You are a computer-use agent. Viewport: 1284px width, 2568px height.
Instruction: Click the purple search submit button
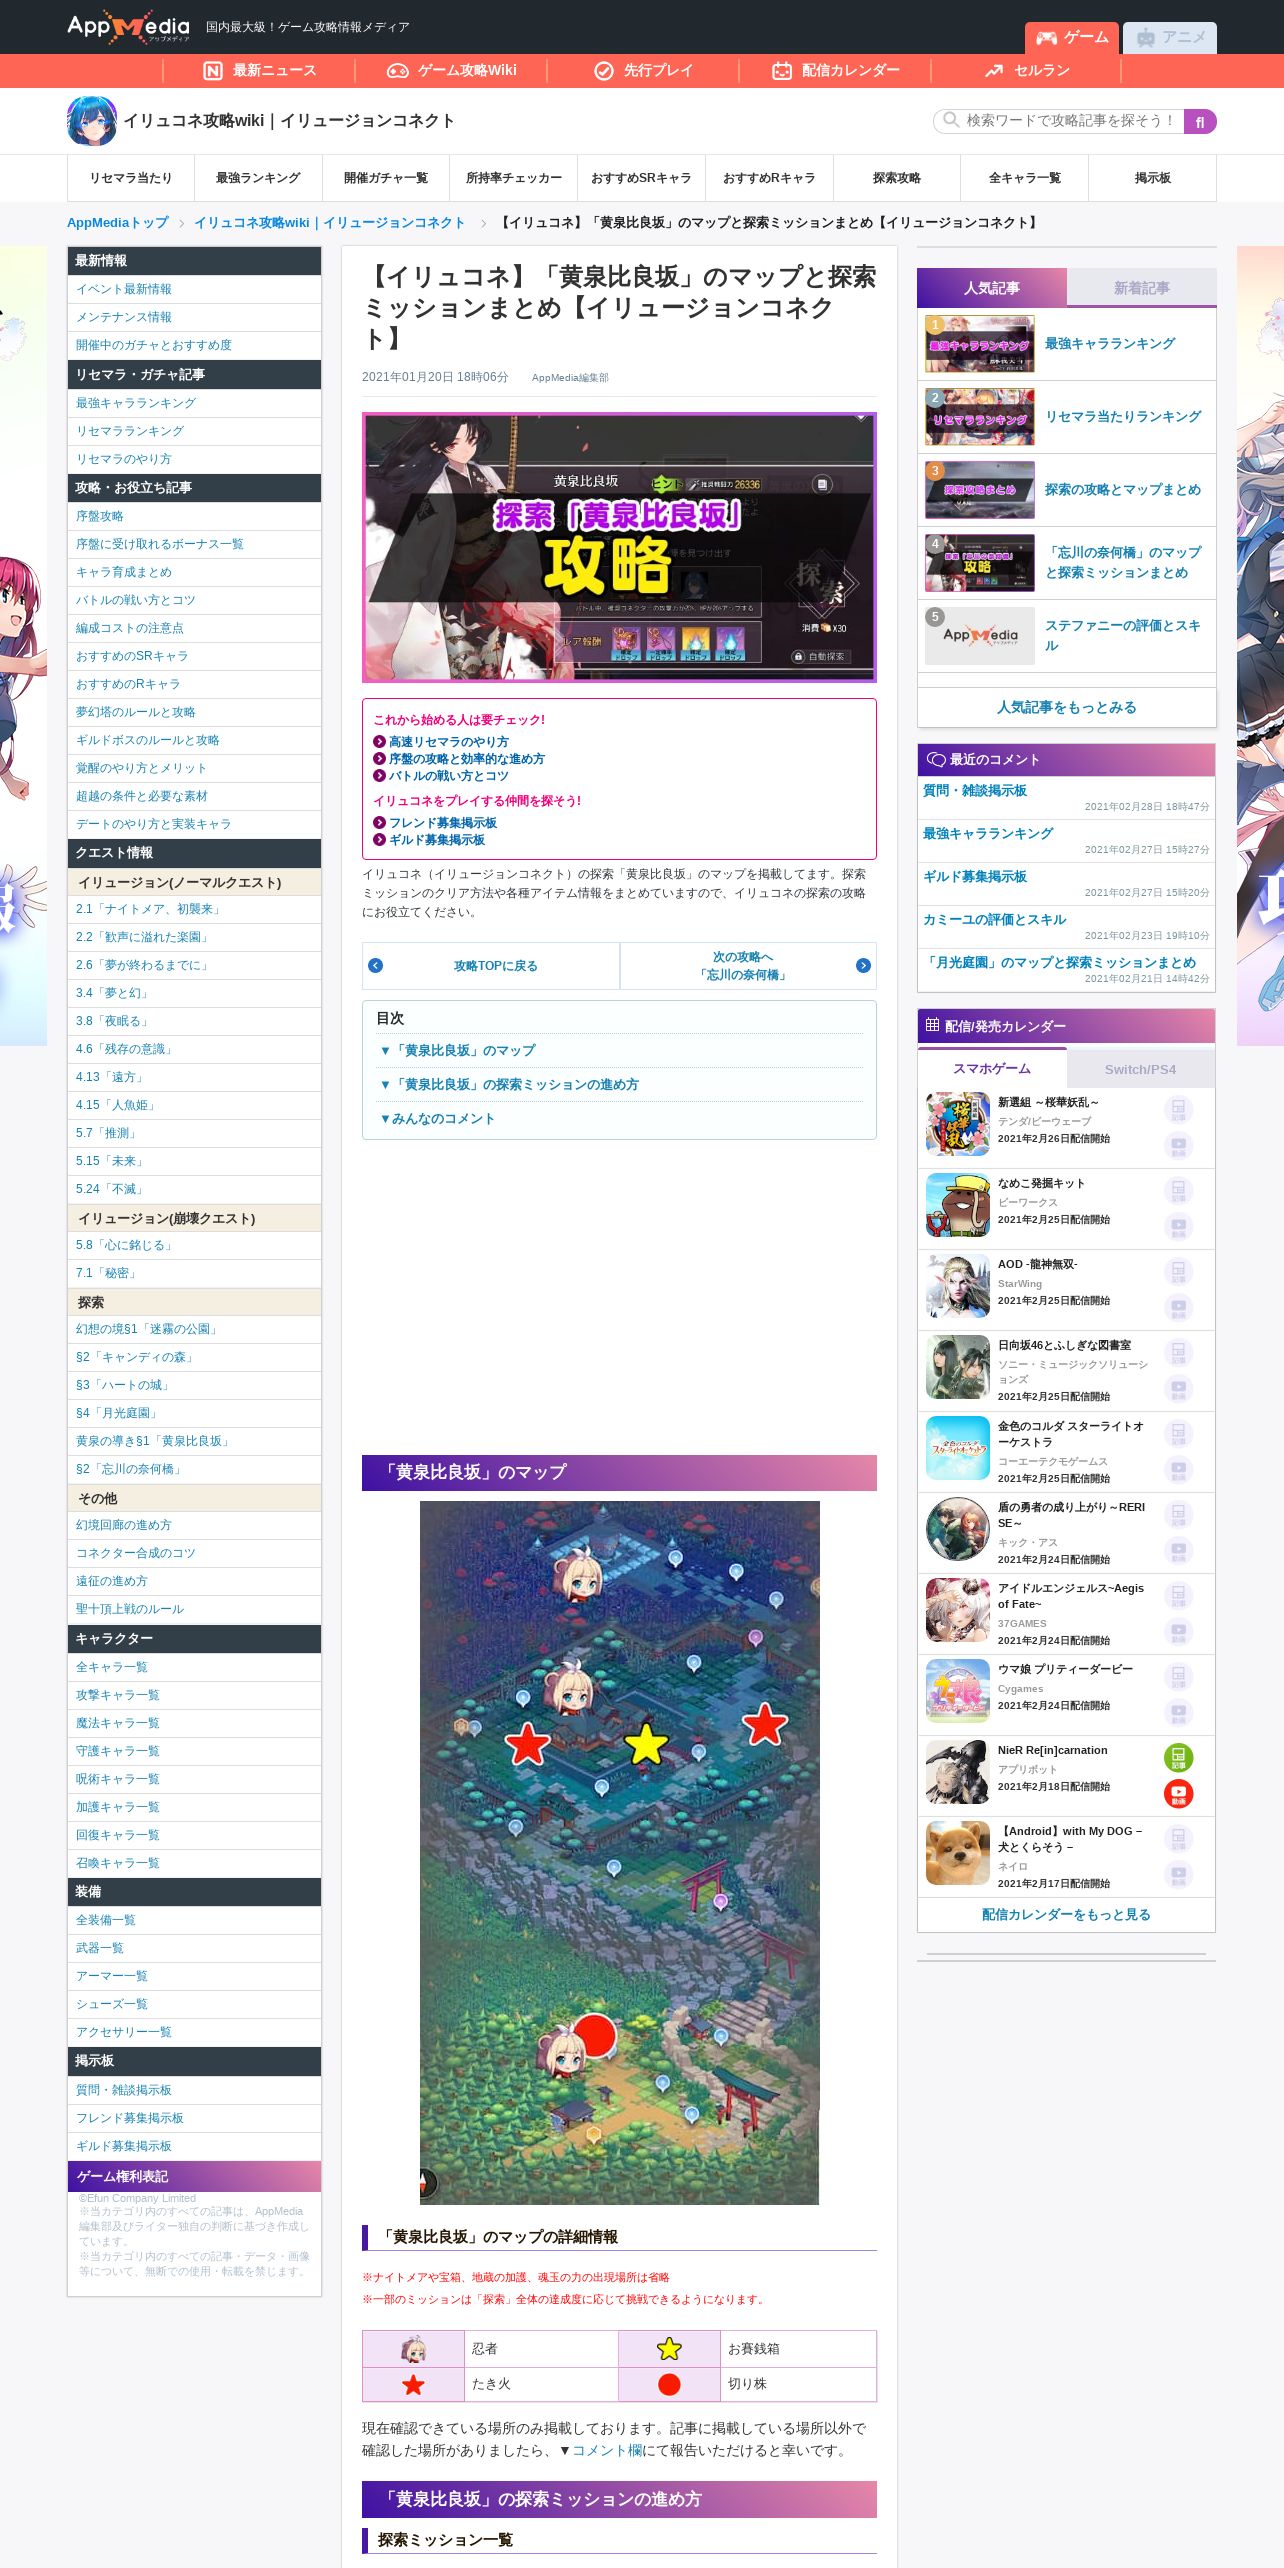tap(1200, 121)
